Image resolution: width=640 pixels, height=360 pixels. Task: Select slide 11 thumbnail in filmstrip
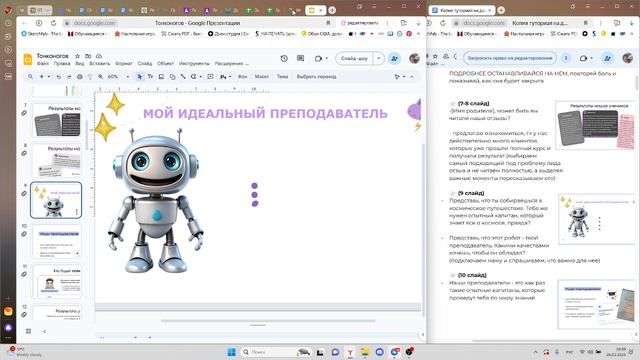click(x=56, y=281)
